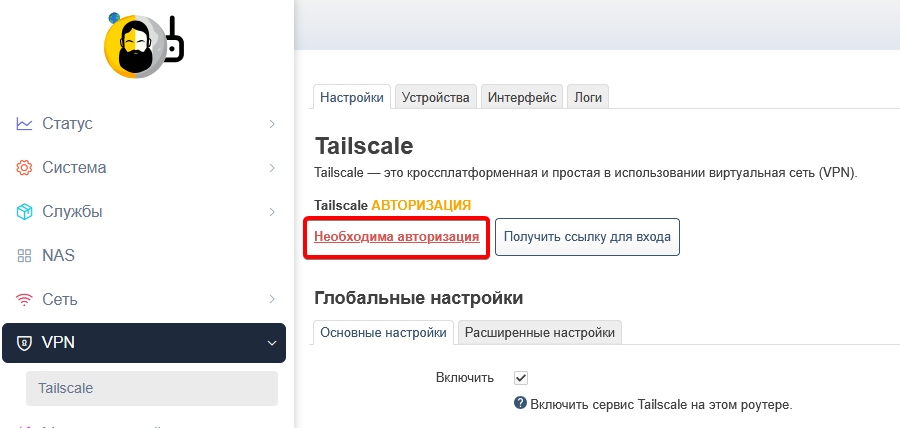Click Получить ссылку для входа button
900x428 pixels.
coord(587,236)
